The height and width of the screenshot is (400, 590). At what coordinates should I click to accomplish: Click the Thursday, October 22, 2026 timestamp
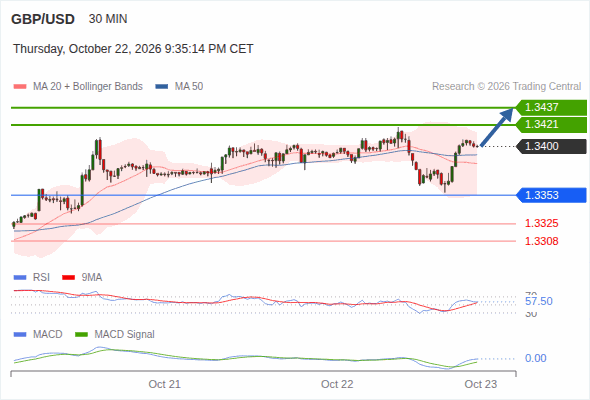[133, 49]
